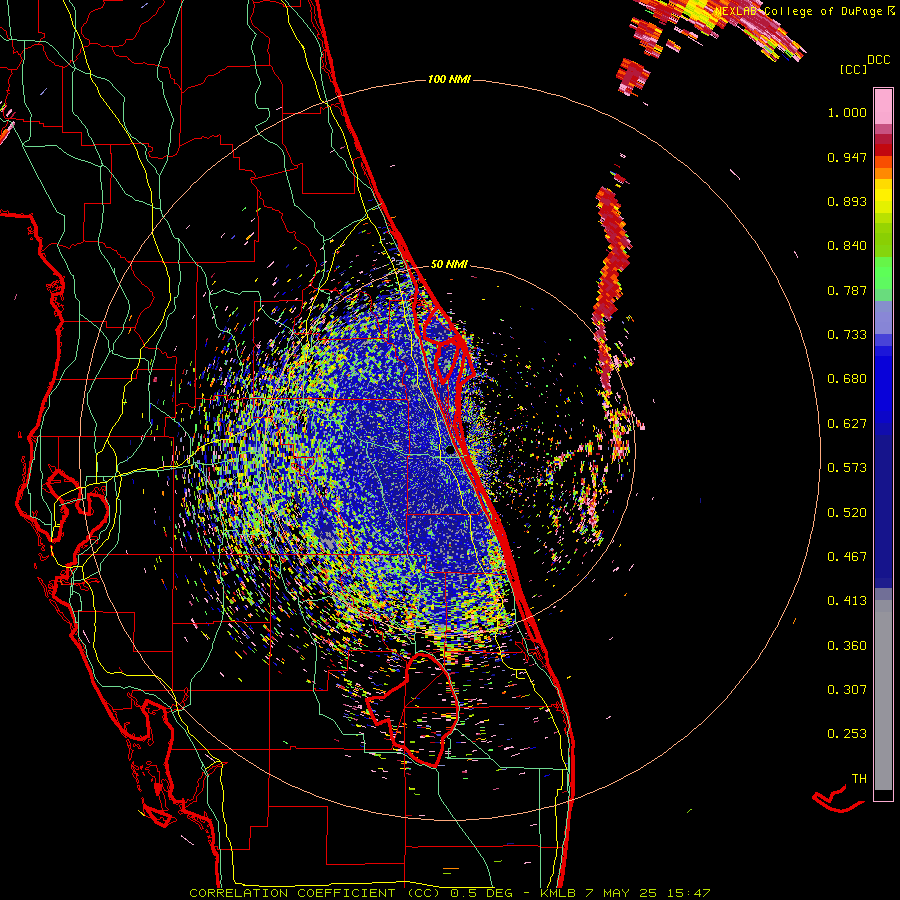Select the DCC product label above the scale

coord(879,60)
